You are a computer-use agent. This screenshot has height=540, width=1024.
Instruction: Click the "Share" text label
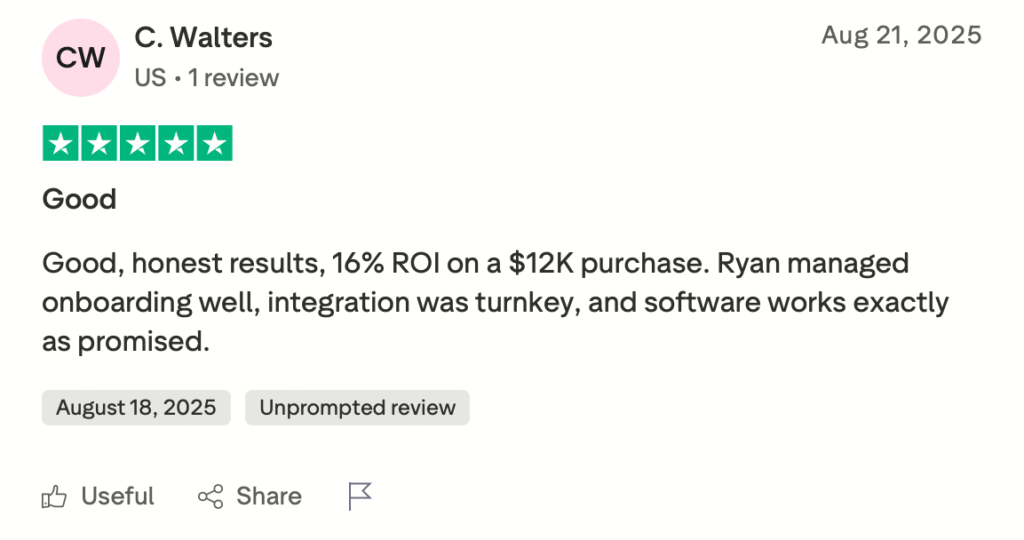coord(268,496)
